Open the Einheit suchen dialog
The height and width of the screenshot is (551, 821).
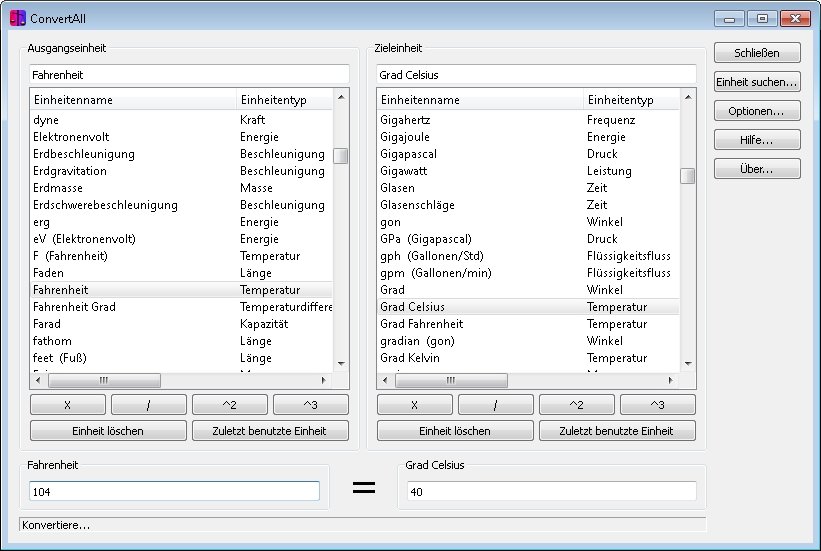(757, 82)
